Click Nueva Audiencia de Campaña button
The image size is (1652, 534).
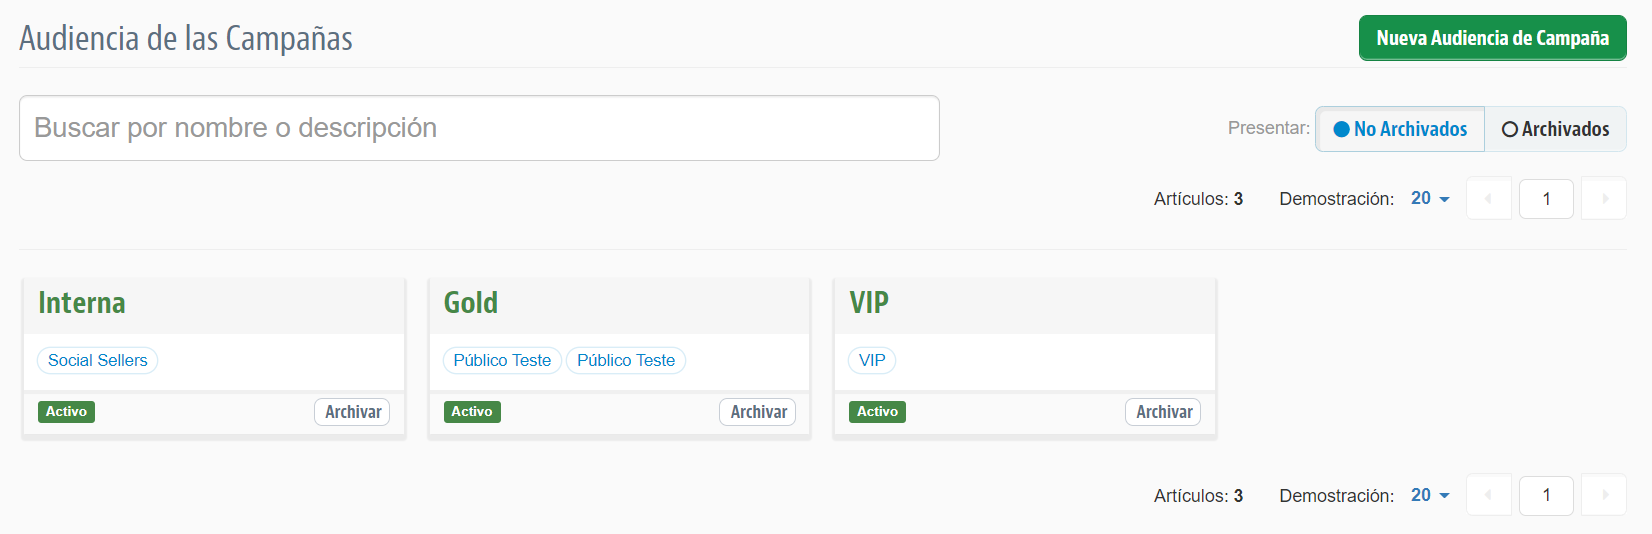click(1492, 38)
